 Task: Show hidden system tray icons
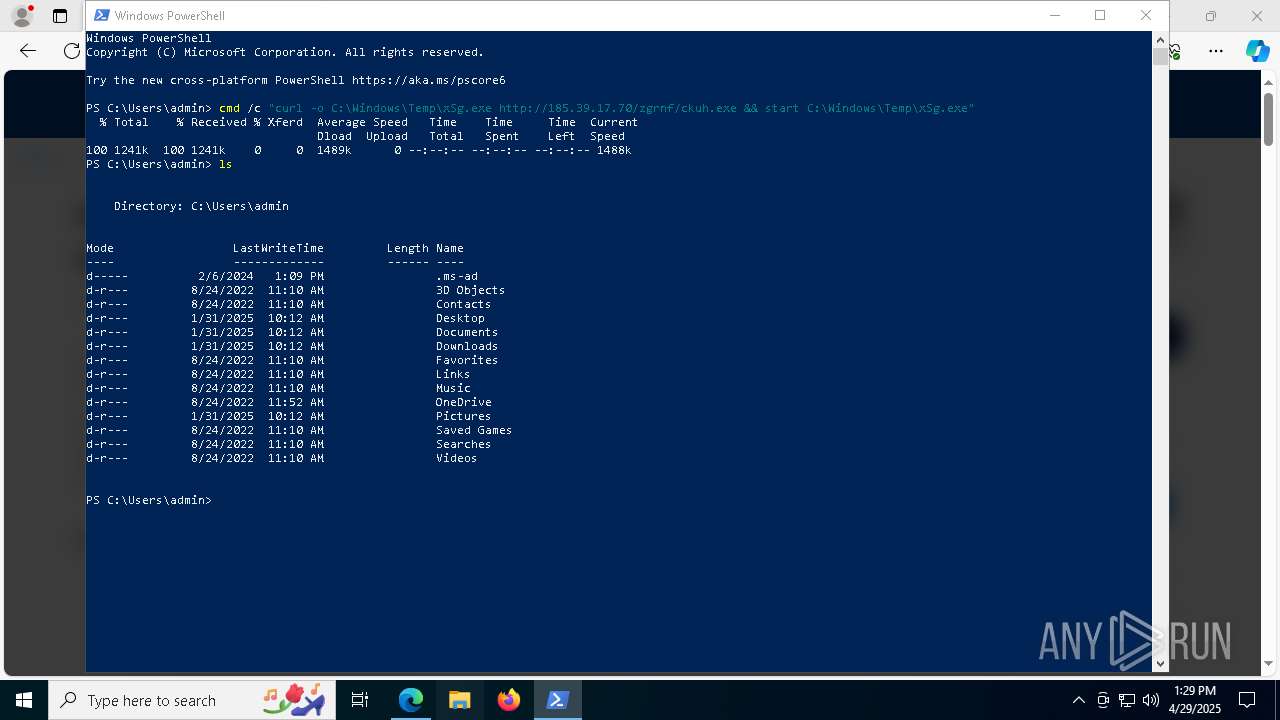coord(1078,700)
